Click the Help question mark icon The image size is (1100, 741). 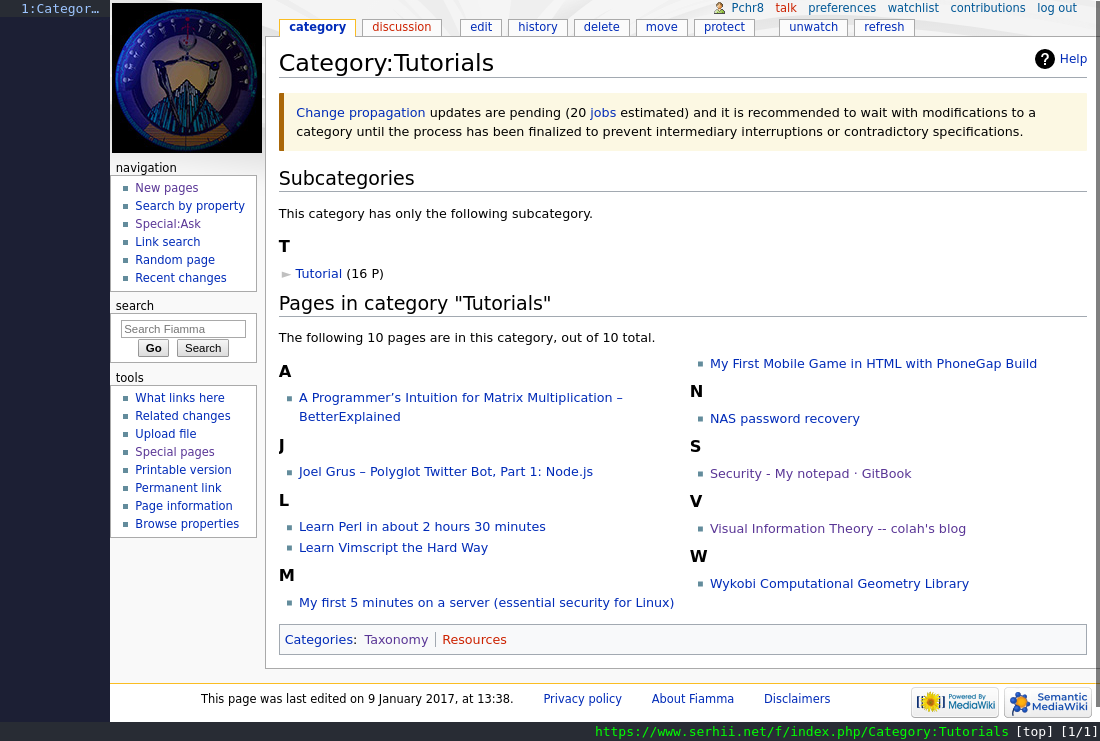1045,59
